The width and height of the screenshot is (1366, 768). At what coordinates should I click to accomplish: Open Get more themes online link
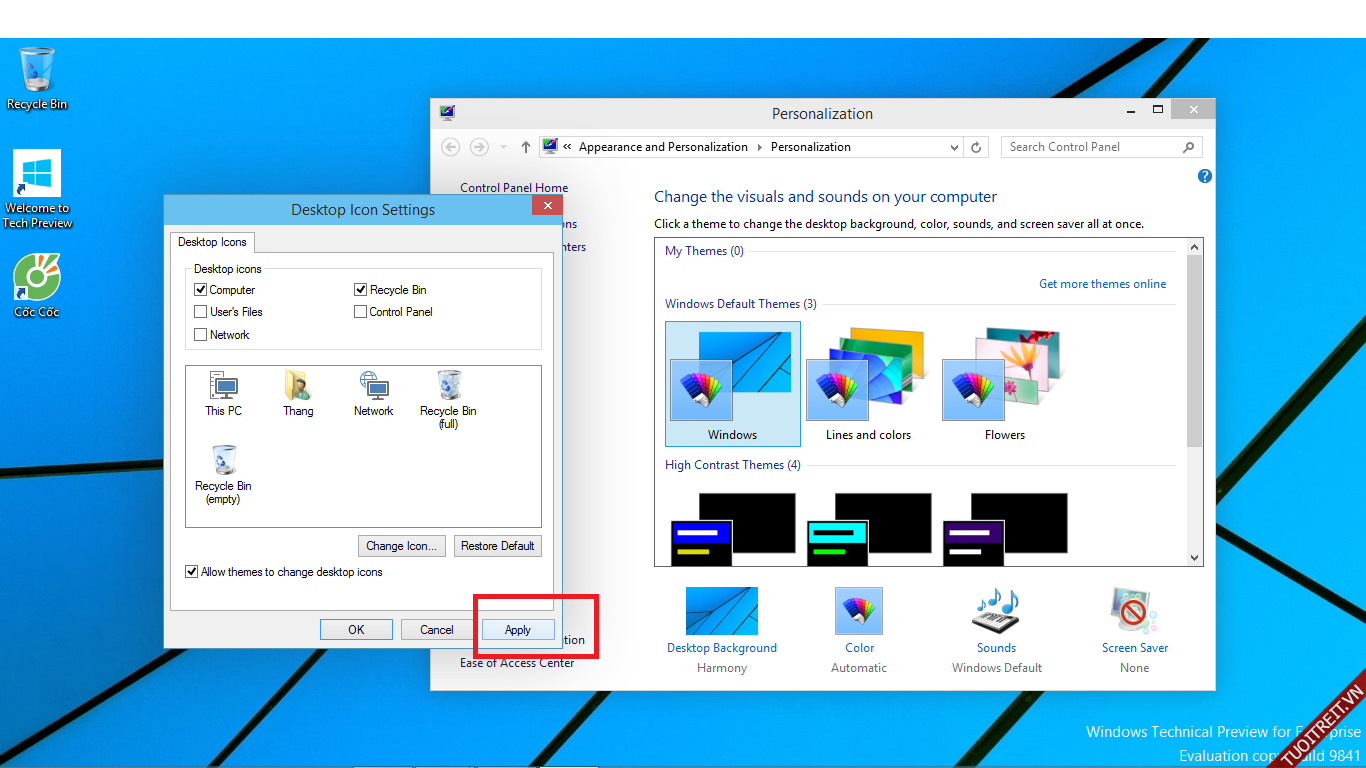tap(1102, 284)
